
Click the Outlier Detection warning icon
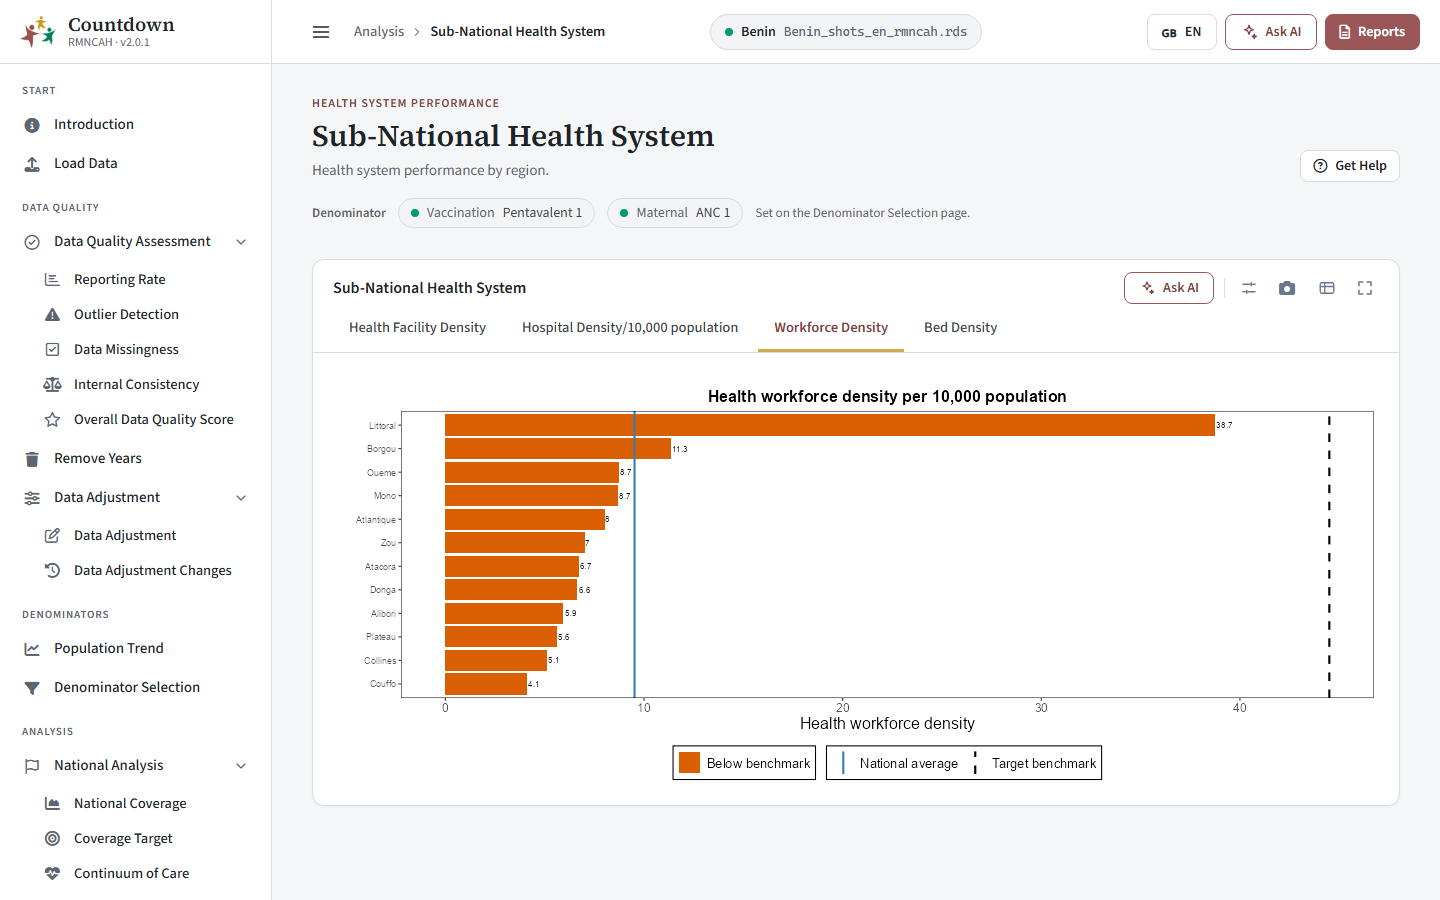[x=52, y=315]
